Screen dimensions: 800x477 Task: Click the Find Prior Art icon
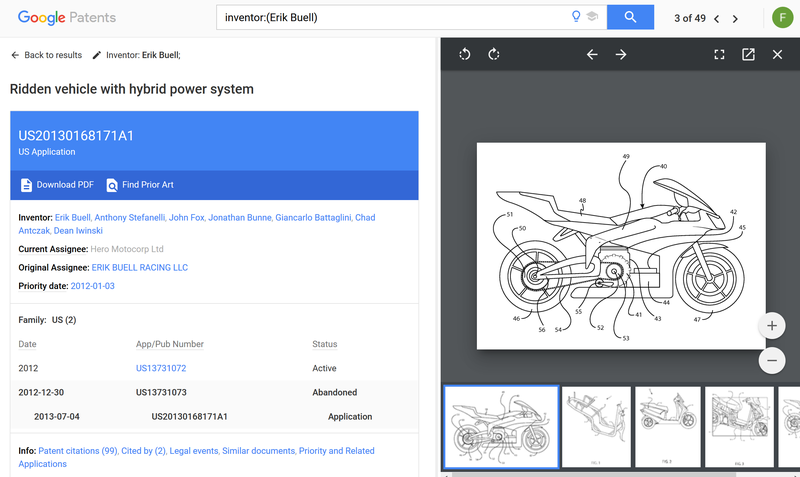click(112, 185)
